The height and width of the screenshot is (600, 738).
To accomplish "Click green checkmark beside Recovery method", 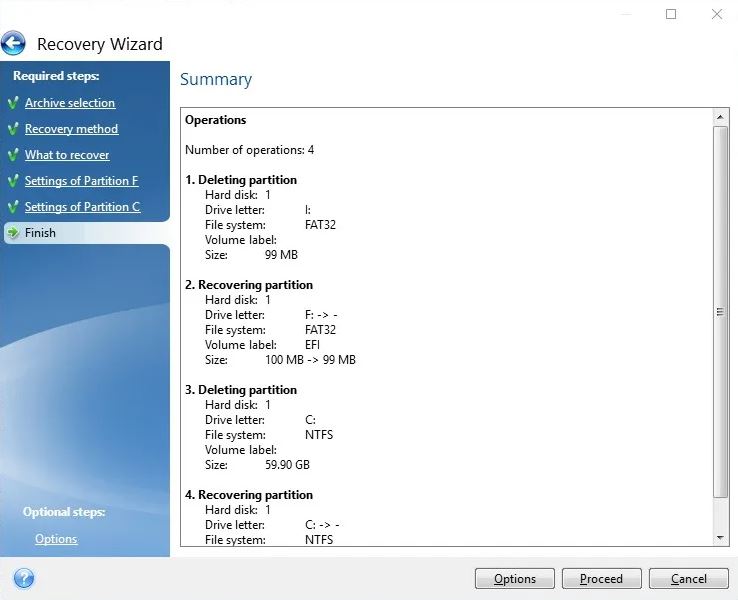I will [13, 129].
